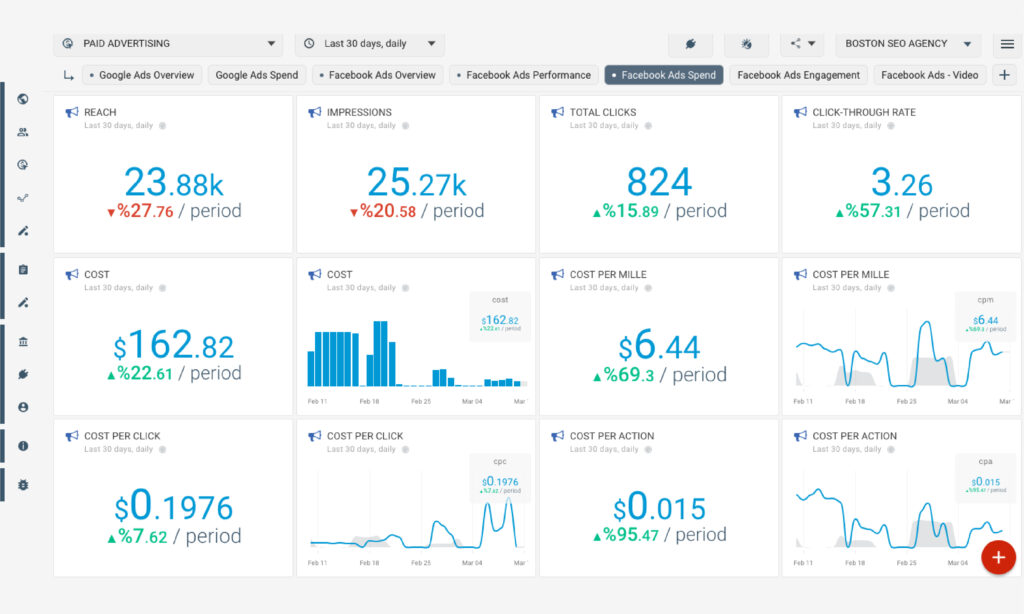Image resolution: width=1024 pixels, height=614 pixels.
Task: Click the bank building icon in sidebar
Action: pyautogui.click(x=23, y=342)
